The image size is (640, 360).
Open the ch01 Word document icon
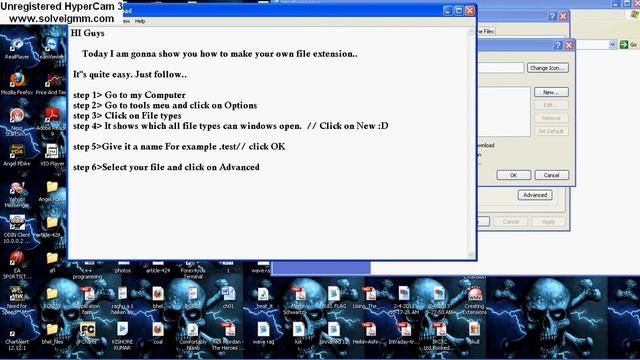[x=228, y=294]
